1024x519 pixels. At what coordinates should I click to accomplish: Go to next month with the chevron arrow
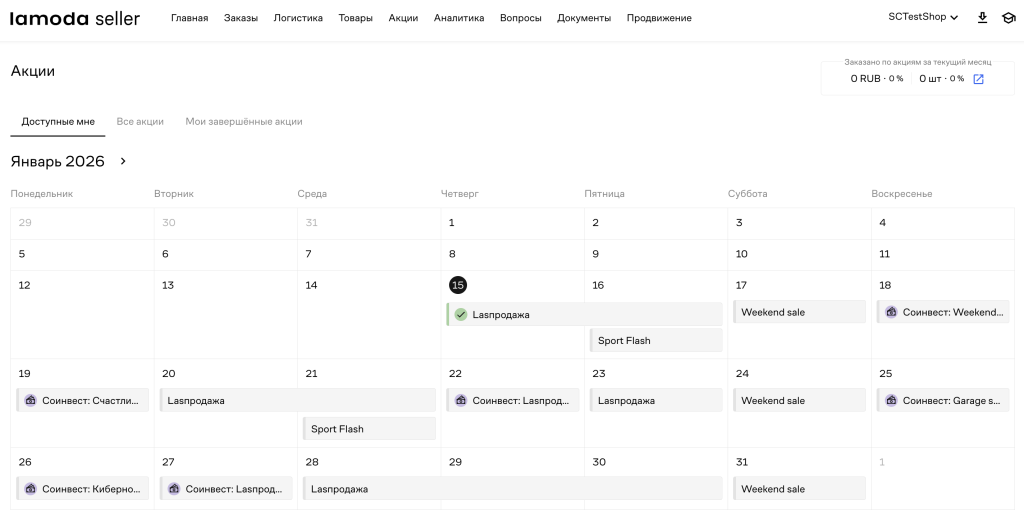[x=123, y=161]
